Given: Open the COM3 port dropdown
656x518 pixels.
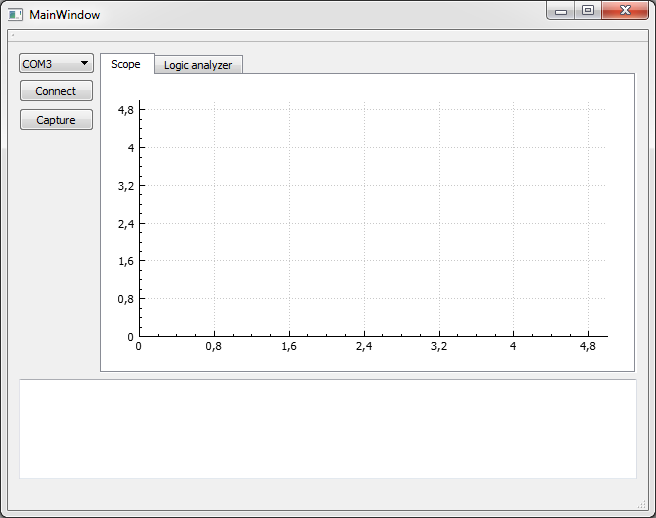Looking at the screenshot, I should point(56,64).
